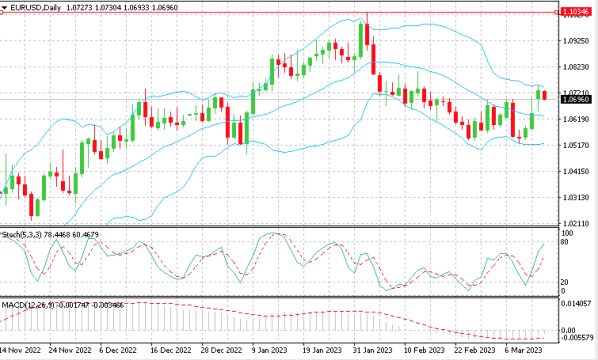
Task: Click the black 1.06960 current price tag
Action: 576,100
